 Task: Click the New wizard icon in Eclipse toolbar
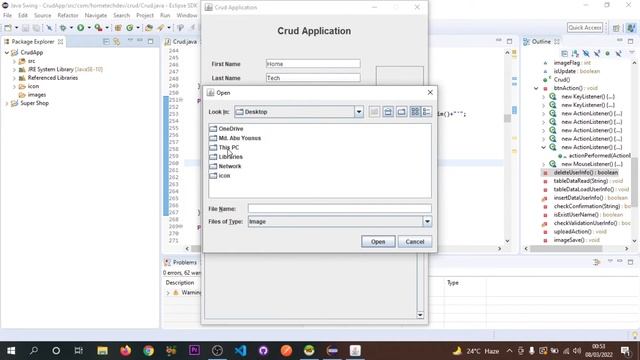click(8, 28)
